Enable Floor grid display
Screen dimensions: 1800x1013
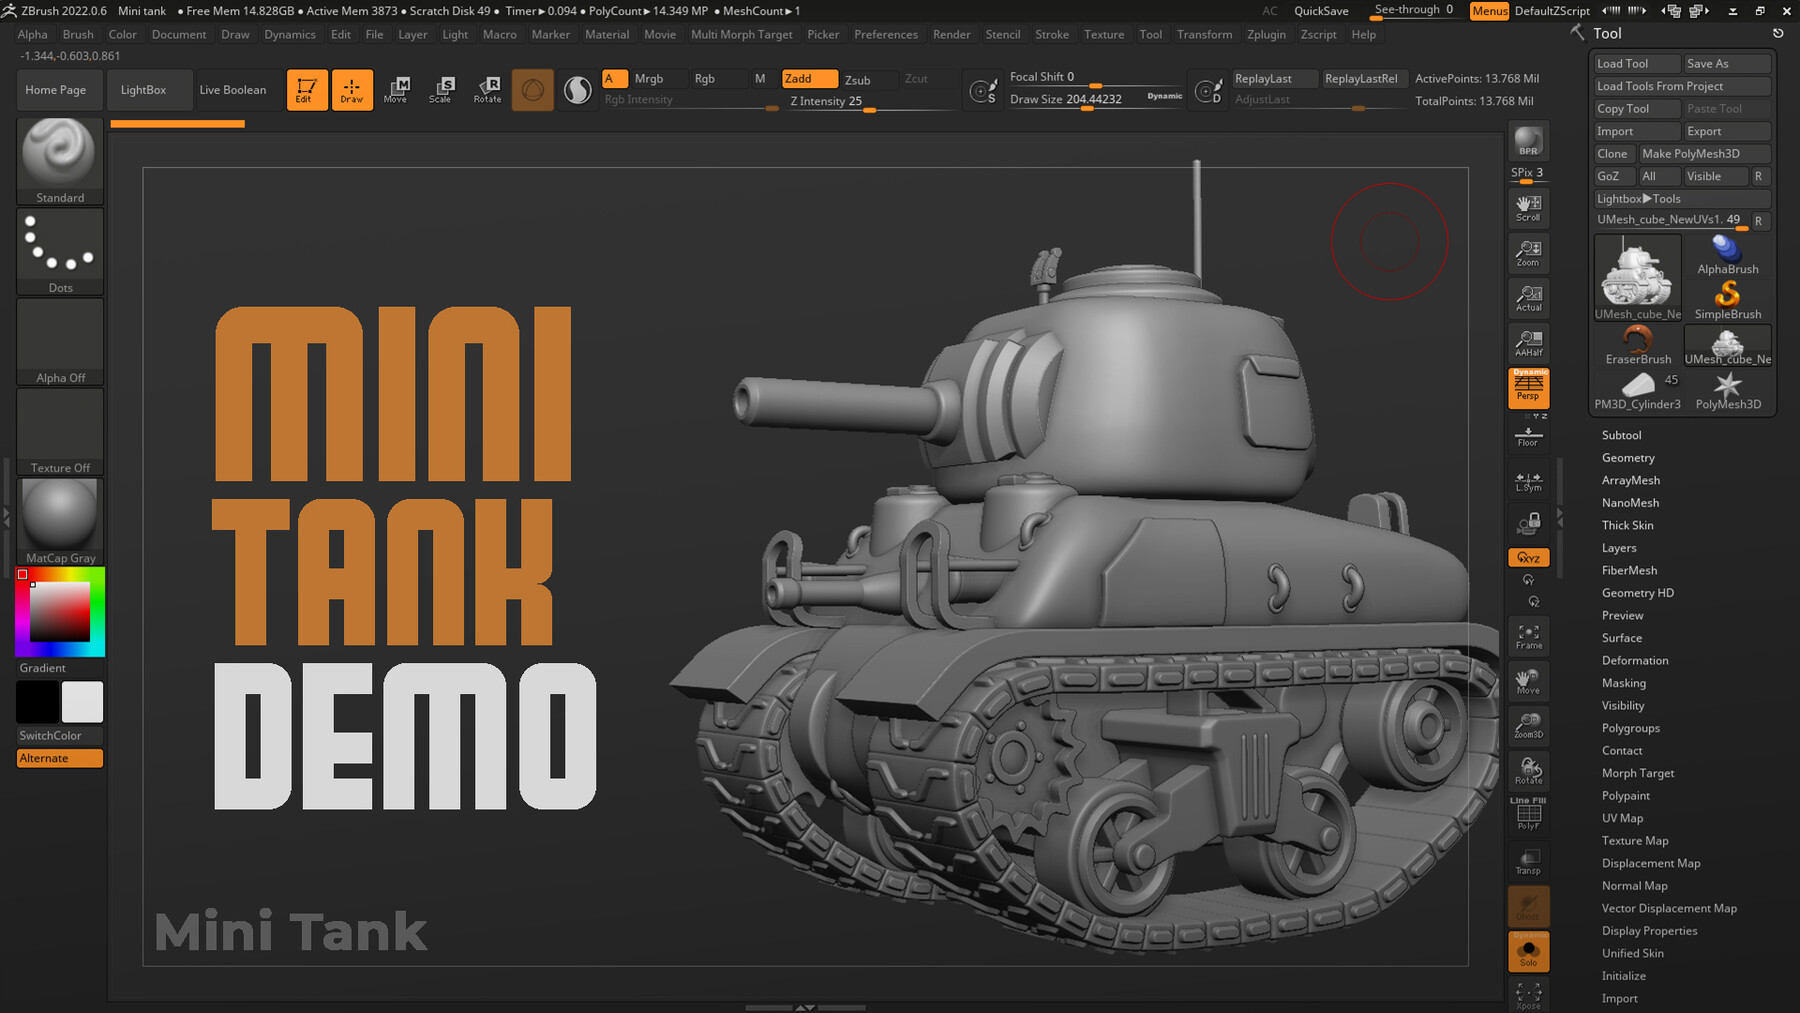click(1528, 435)
